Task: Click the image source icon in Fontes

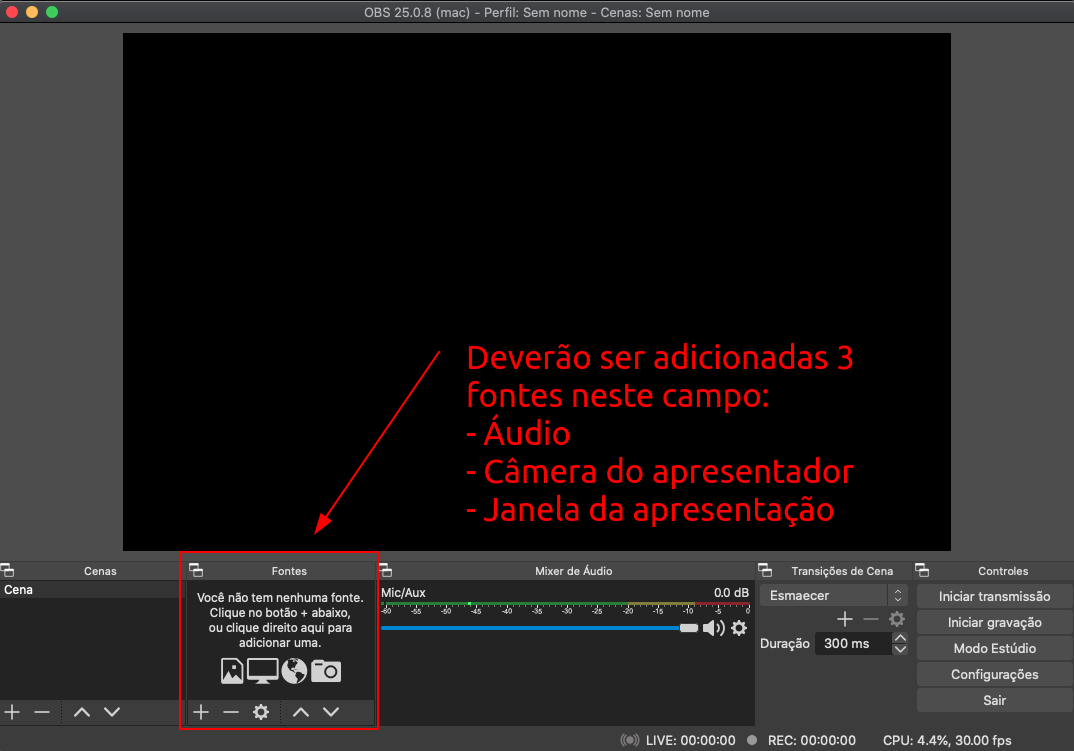Action: point(232,671)
